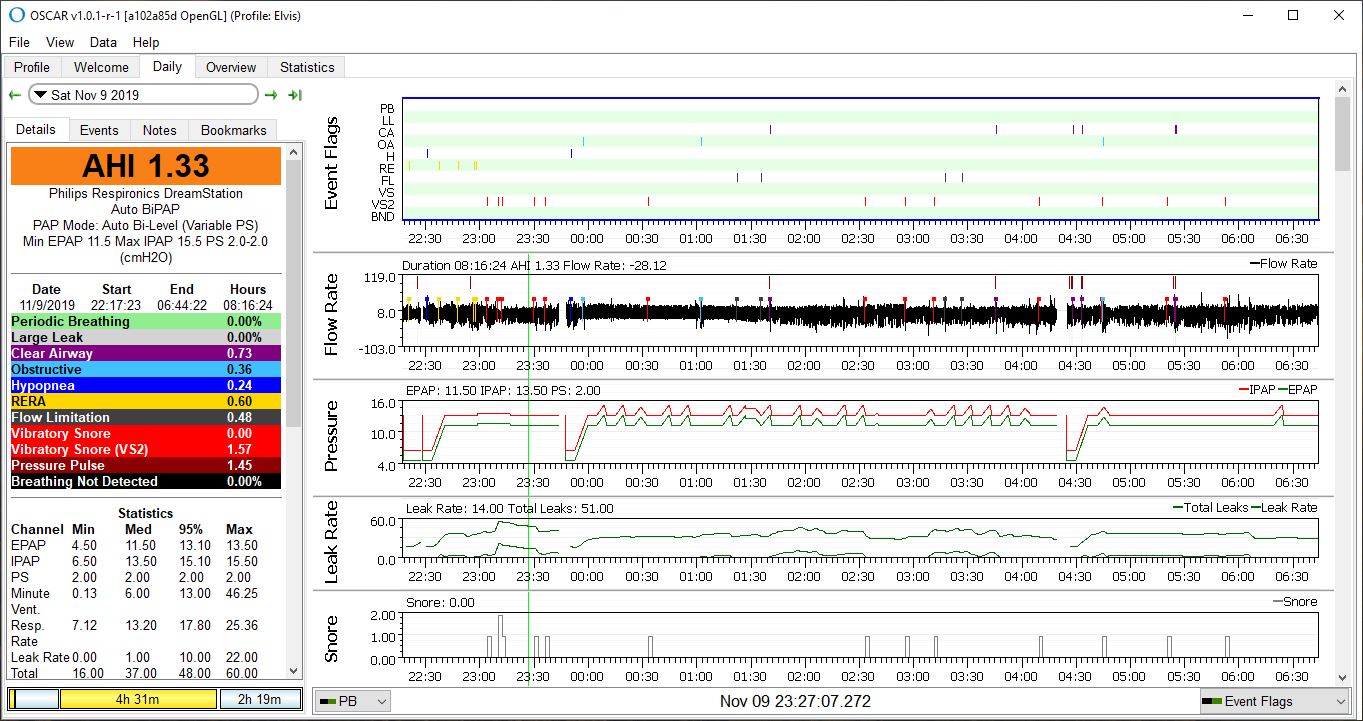Click the Pressure Pulse dark-red row

coord(146,465)
